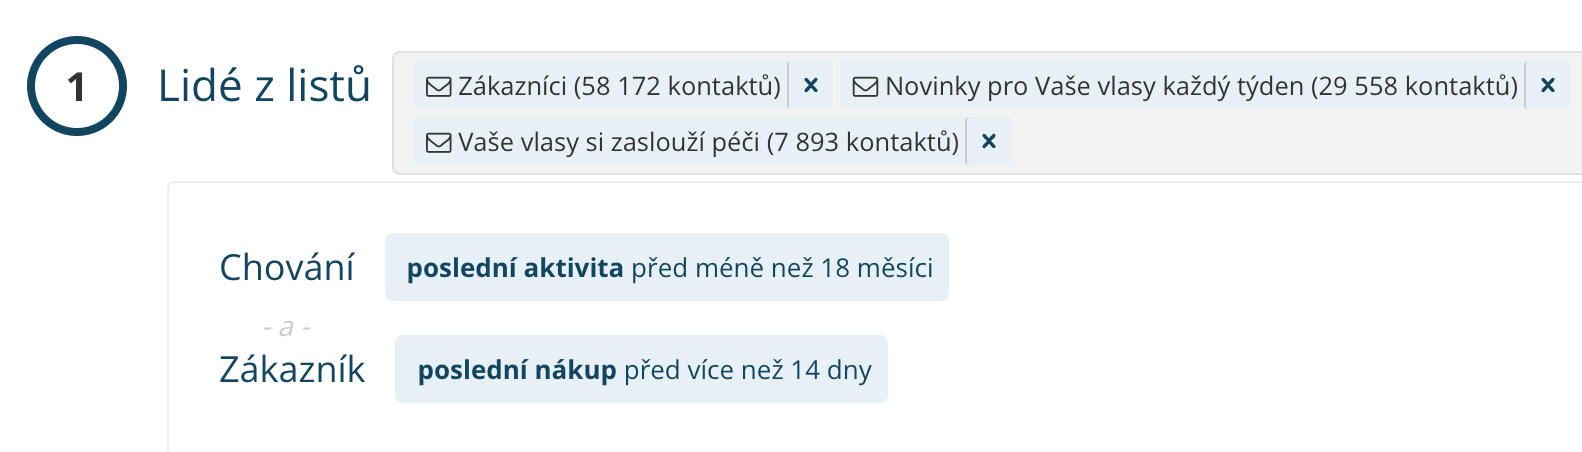Click the envelope icon on Zákazníci tag
Image resolution: width=1582 pixels, height=452 pixels.
(438, 87)
